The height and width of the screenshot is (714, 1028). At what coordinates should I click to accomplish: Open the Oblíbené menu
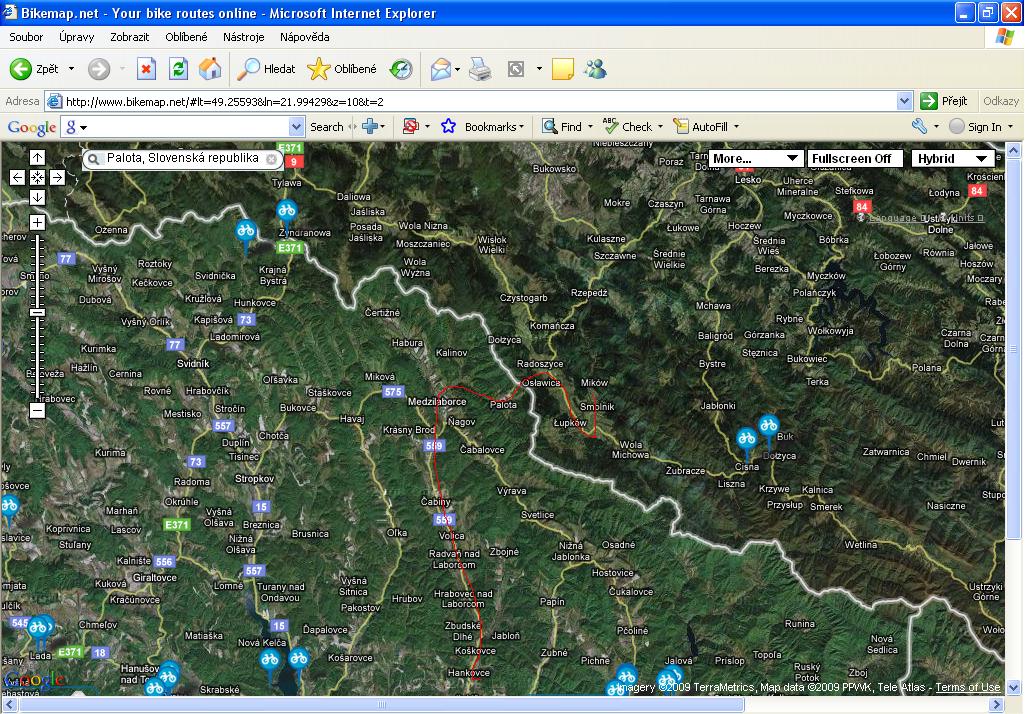[186, 37]
